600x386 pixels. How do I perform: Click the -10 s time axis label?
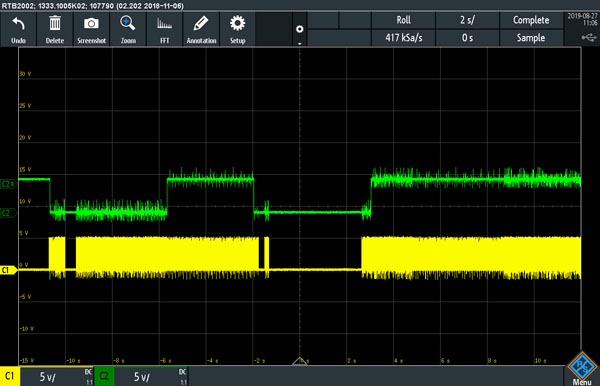pos(74,360)
